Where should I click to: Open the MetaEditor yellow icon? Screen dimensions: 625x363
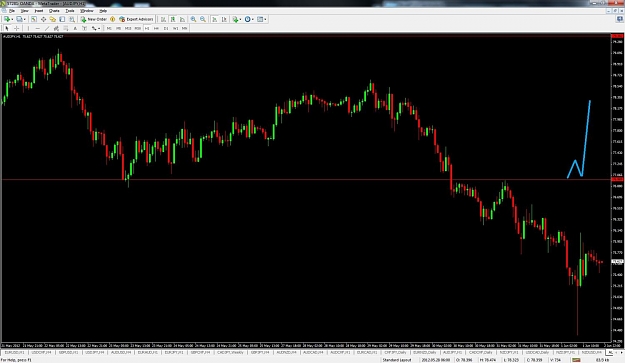point(112,19)
